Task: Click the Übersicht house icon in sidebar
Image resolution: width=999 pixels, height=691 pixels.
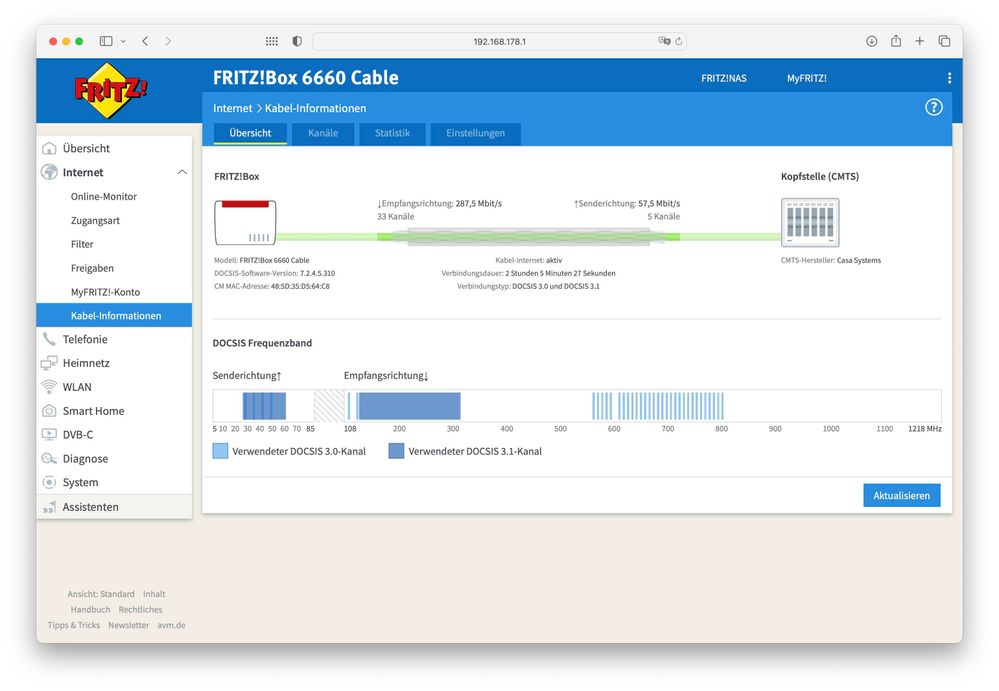Action: [x=49, y=148]
